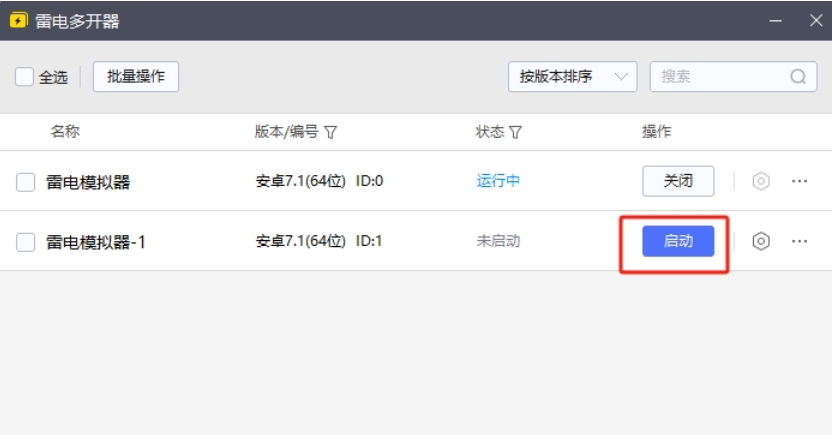This screenshot has height=435, width=835.
Task: Tick the checkbox for 雷电模拟器-1
Action: pos(26,242)
